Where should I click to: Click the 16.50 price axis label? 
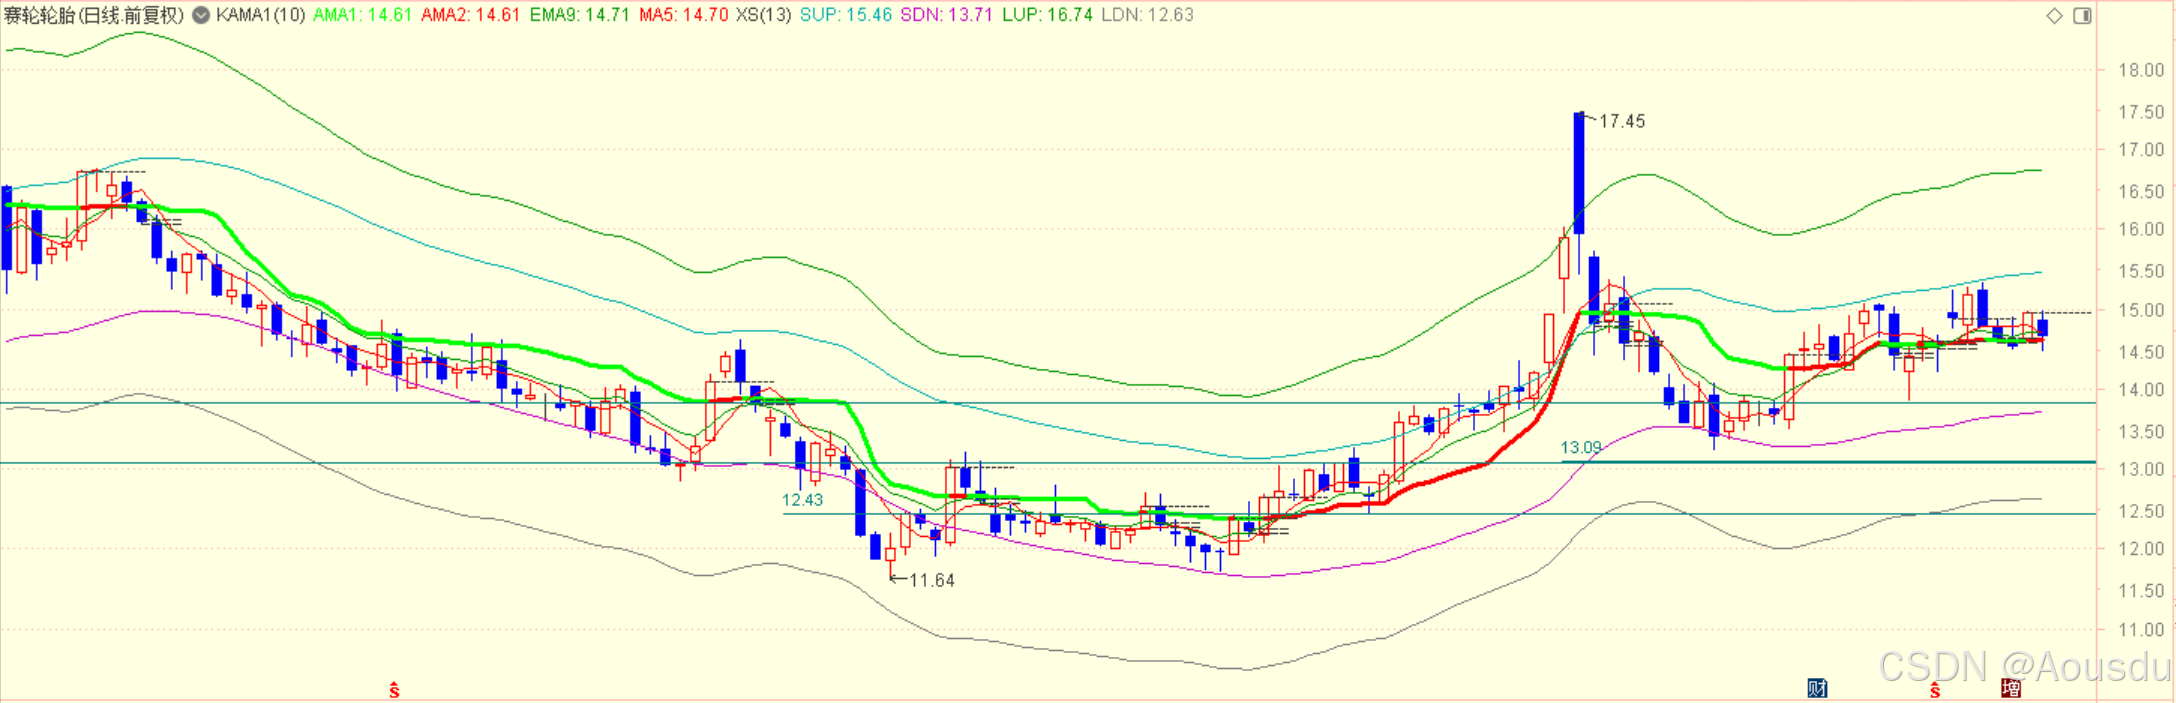[x=2141, y=191]
